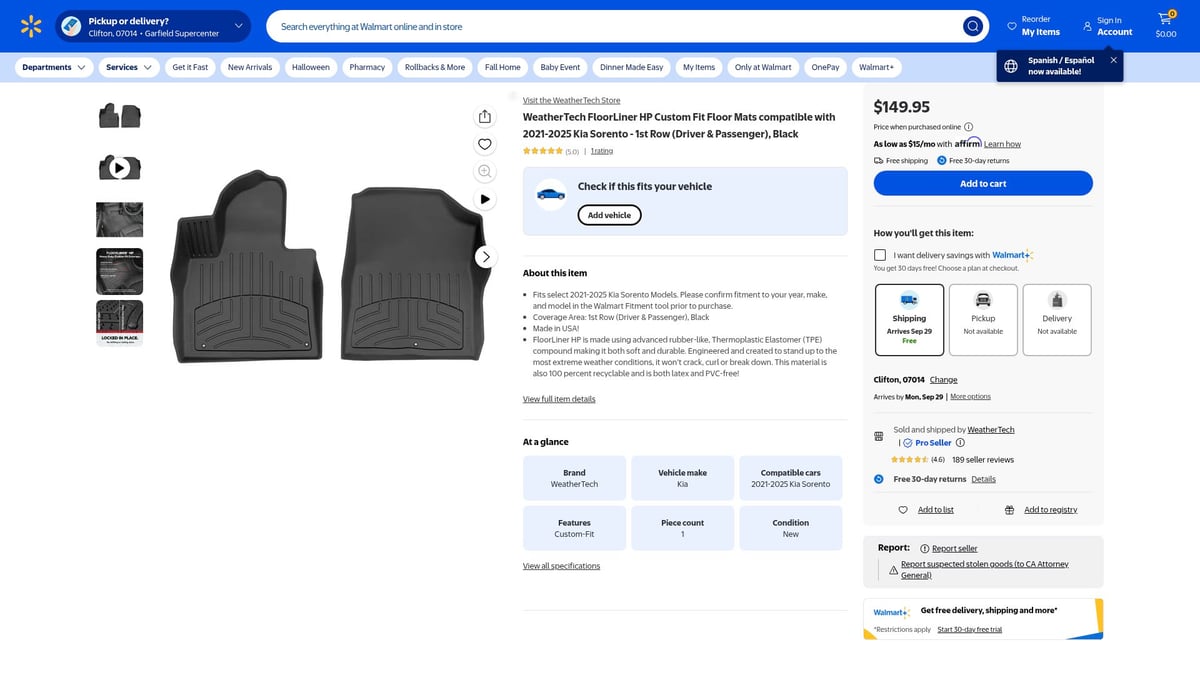Click the Brand WeatherTech spec tile
The width and height of the screenshot is (1200, 675).
[574, 478]
